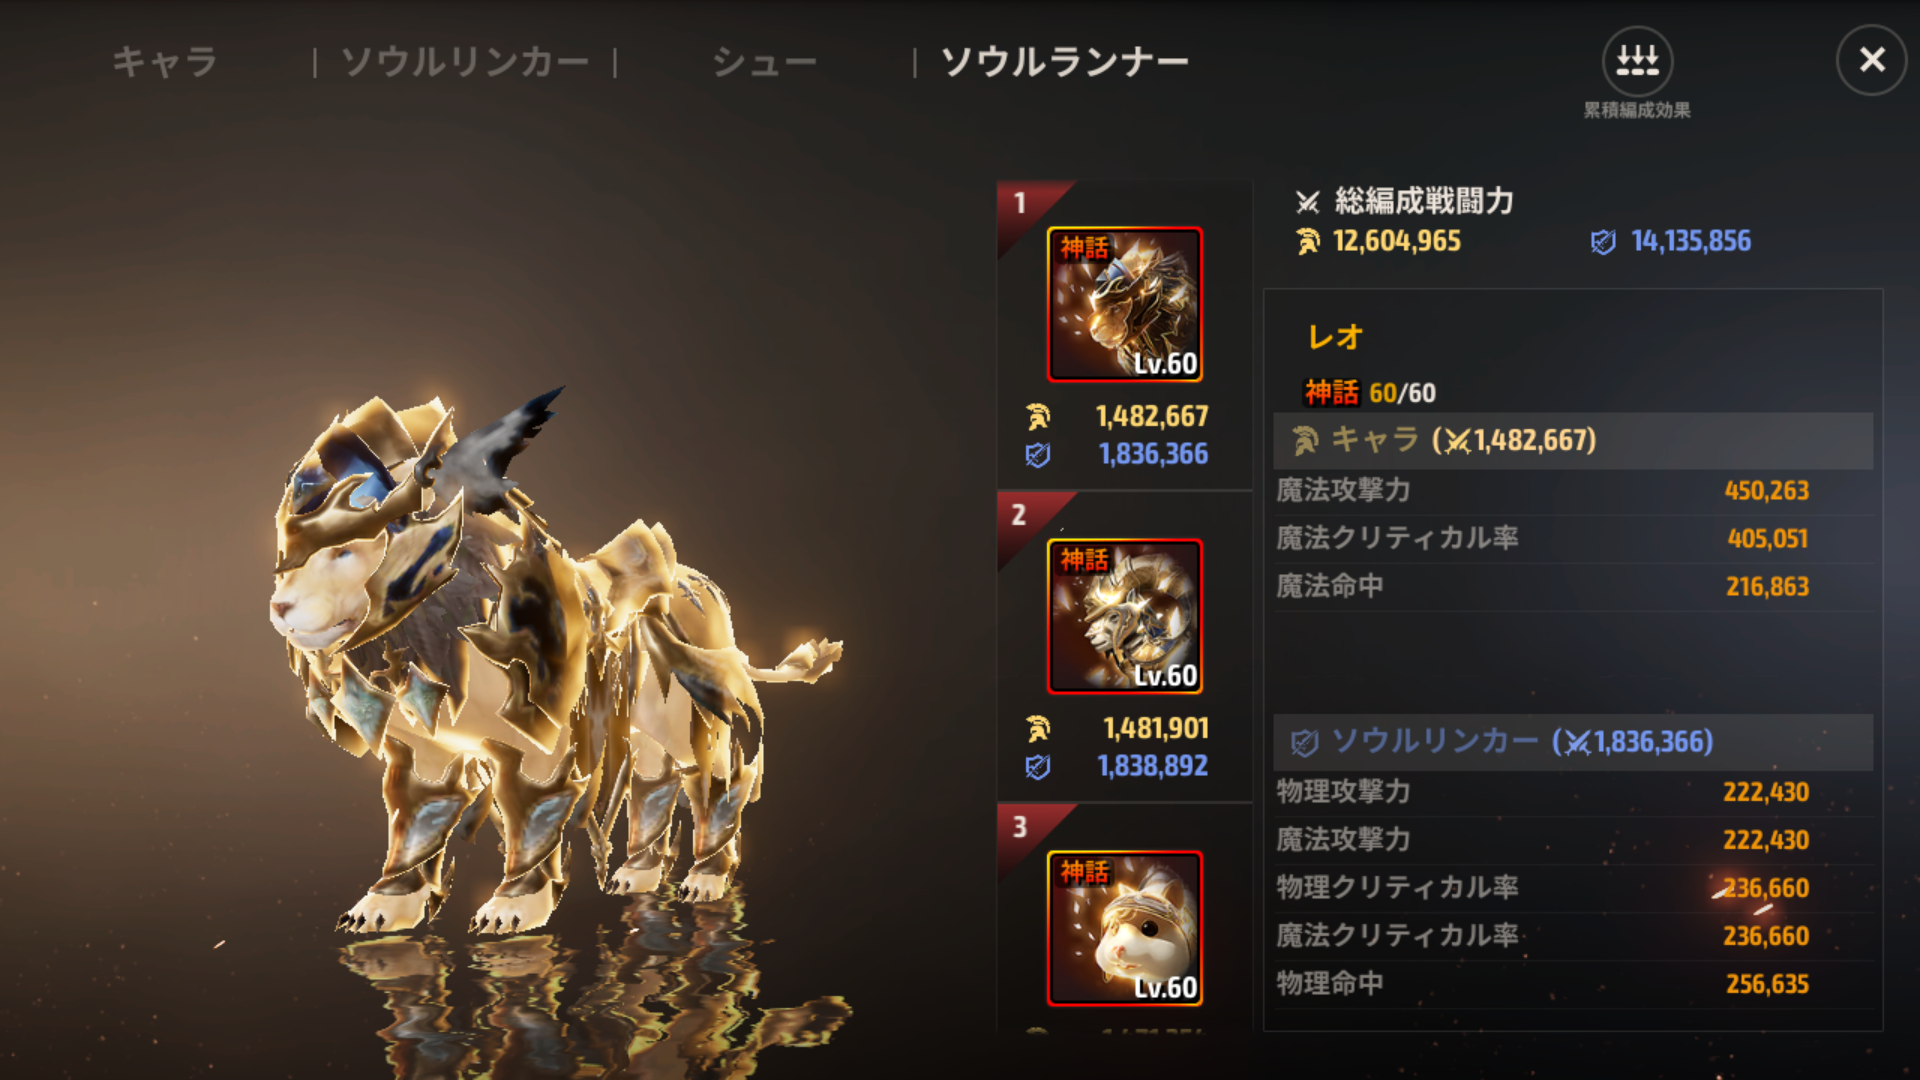Click shield icon next to 1,838,892
The width and height of the screenshot is (1920, 1080).
[x=1038, y=767]
